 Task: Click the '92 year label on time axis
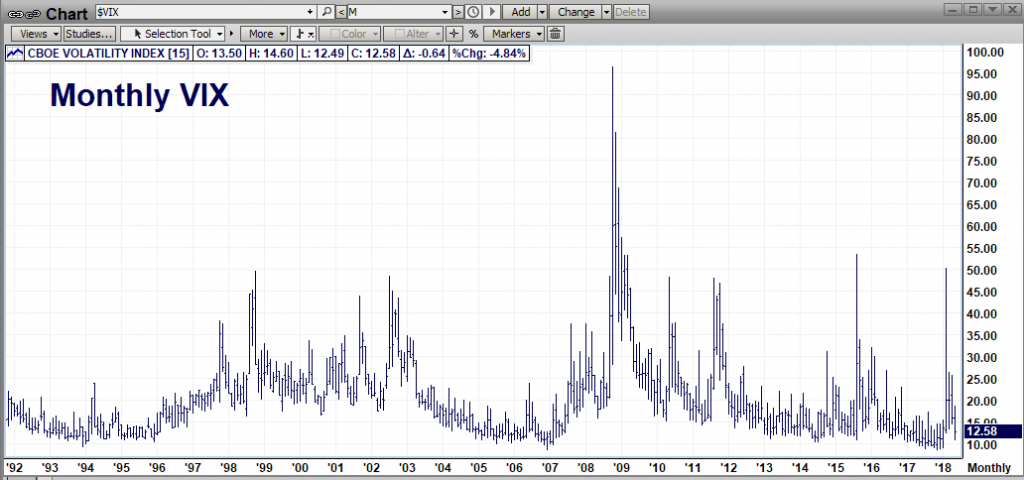click(x=14, y=468)
